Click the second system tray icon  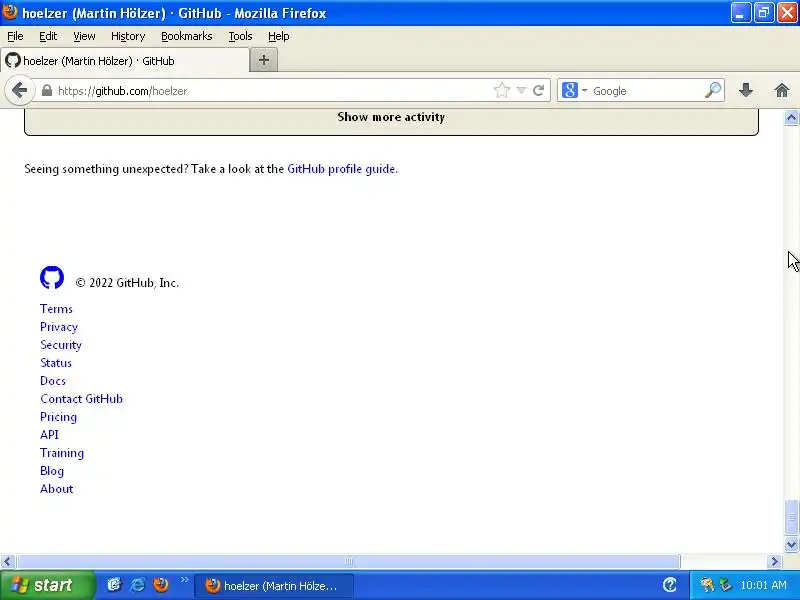point(725,585)
